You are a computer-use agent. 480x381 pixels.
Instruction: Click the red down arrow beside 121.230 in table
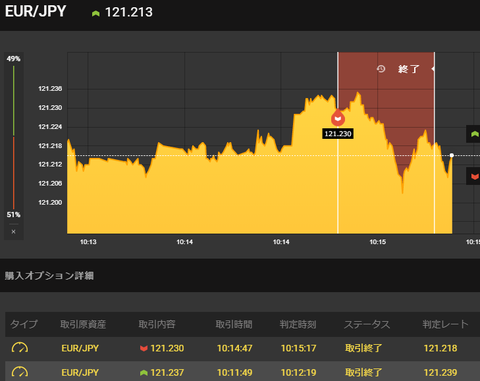[x=144, y=349]
